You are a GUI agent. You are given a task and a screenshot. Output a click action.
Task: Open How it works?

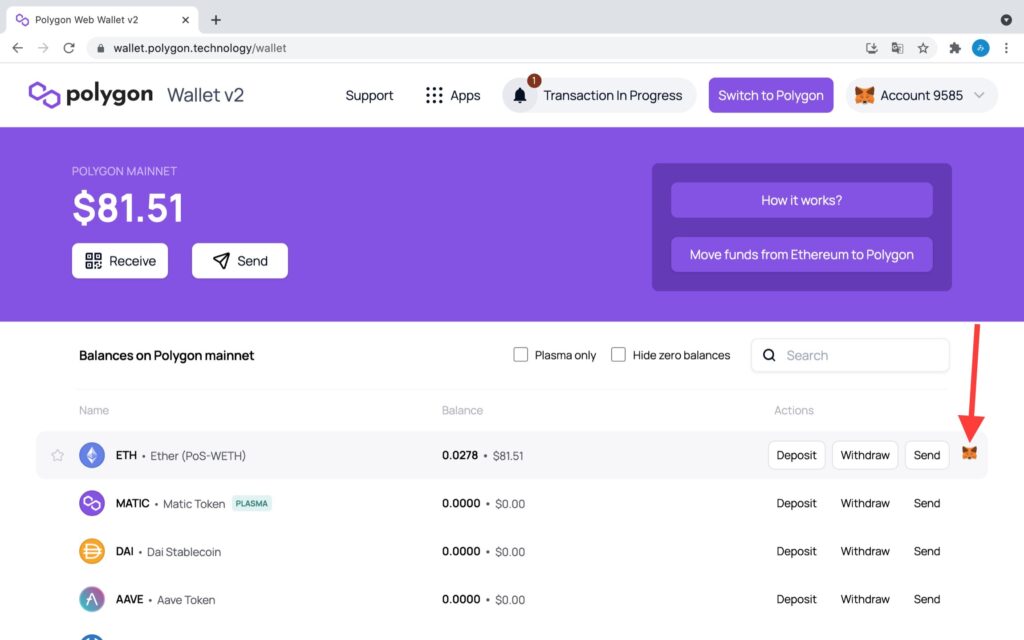click(801, 200)
